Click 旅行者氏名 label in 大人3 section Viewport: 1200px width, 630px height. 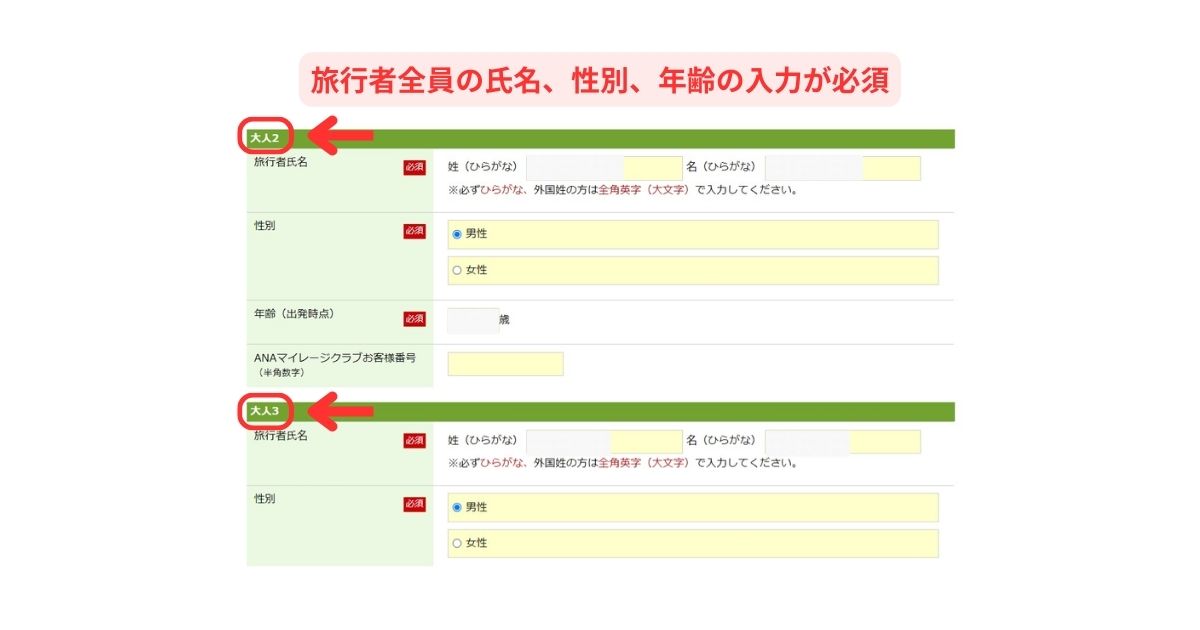pos(281,436)
